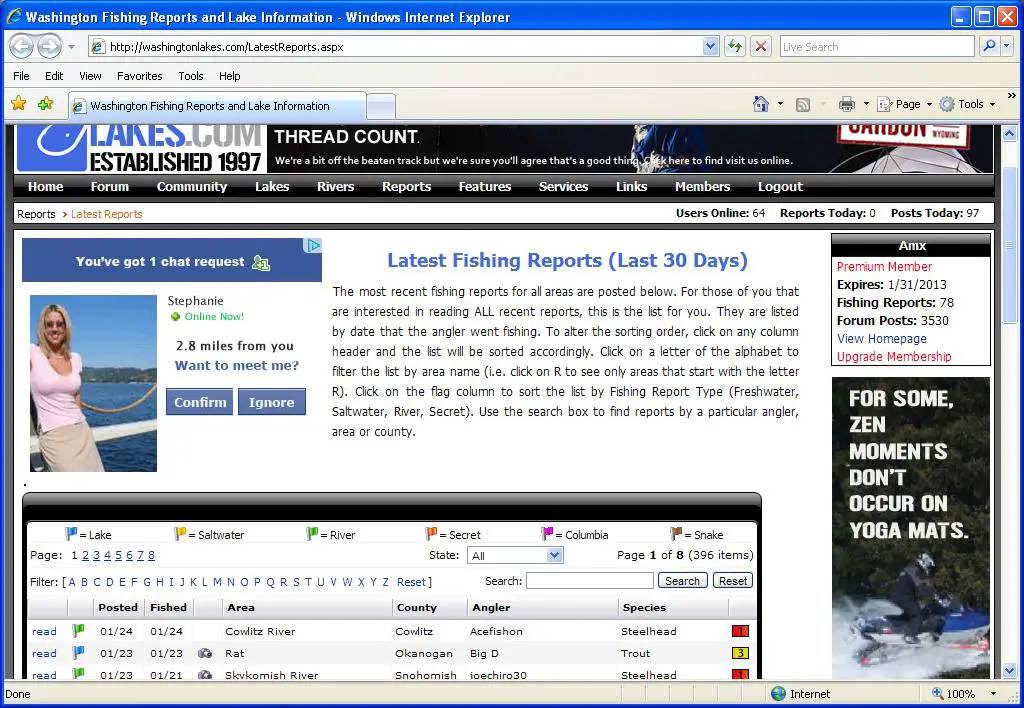The image size is (1024, 708).
Task: Click the browser Back arrow button
Action: coord(21,46)
